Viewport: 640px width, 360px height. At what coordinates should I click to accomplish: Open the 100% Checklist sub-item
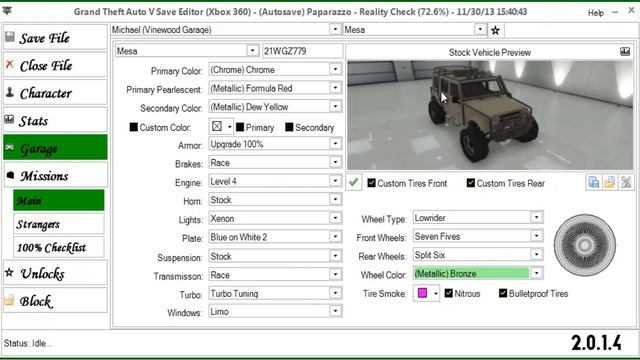pyautogui.click(x=58, y=247)
